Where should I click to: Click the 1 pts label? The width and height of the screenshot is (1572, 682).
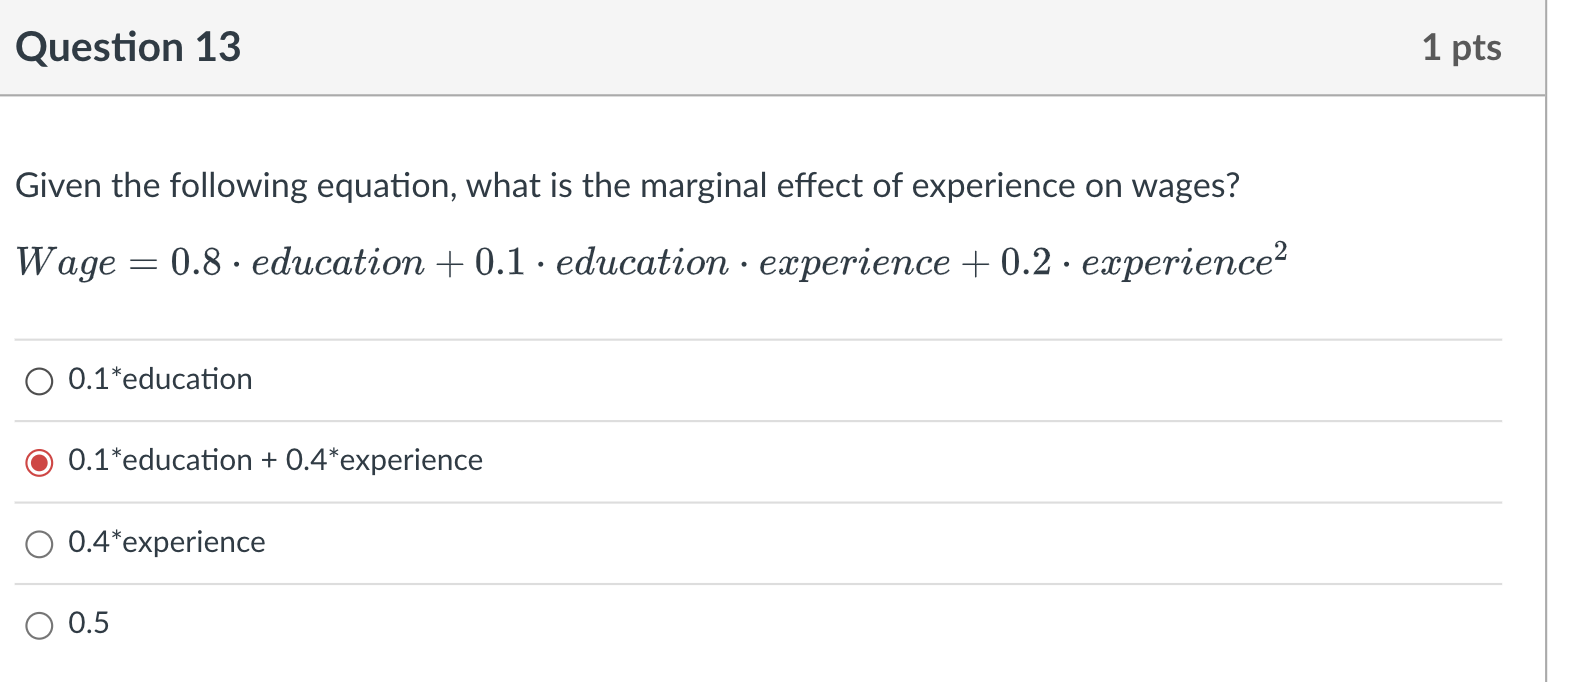point(1464,46)
